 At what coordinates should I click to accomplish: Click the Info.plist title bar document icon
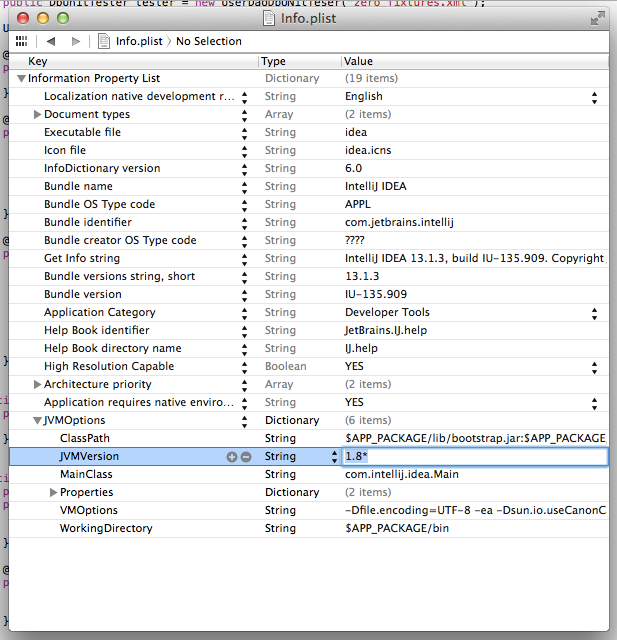(269, 18)
